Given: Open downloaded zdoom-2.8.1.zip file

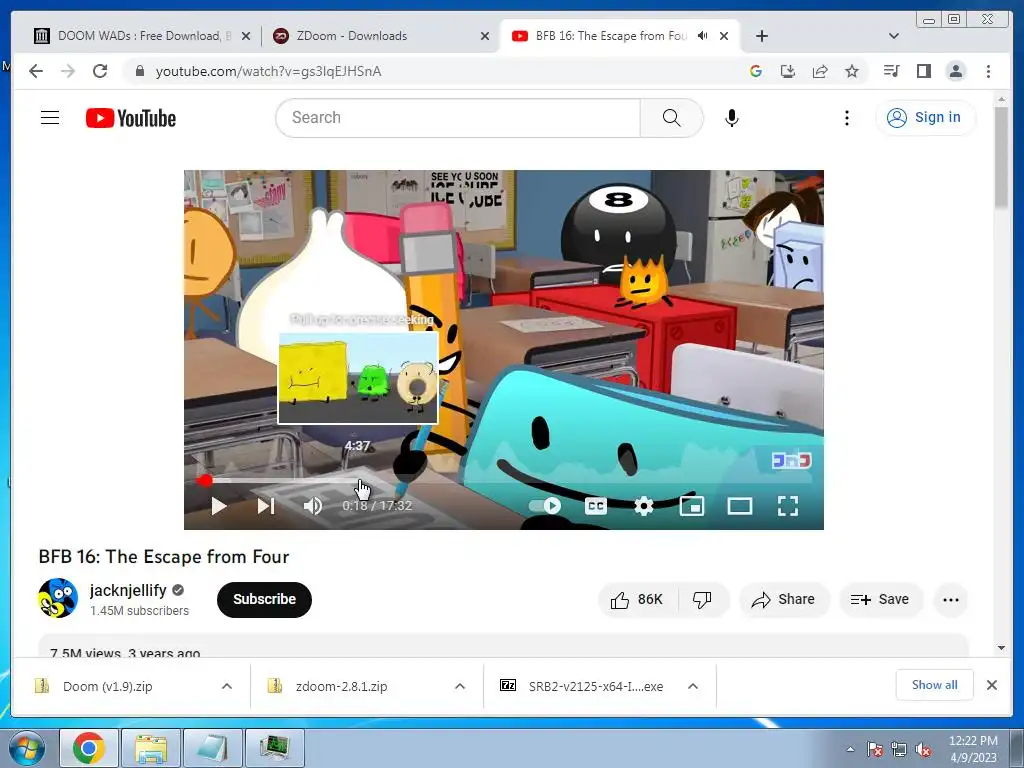Looking at the screenshot, I should 342,686.
